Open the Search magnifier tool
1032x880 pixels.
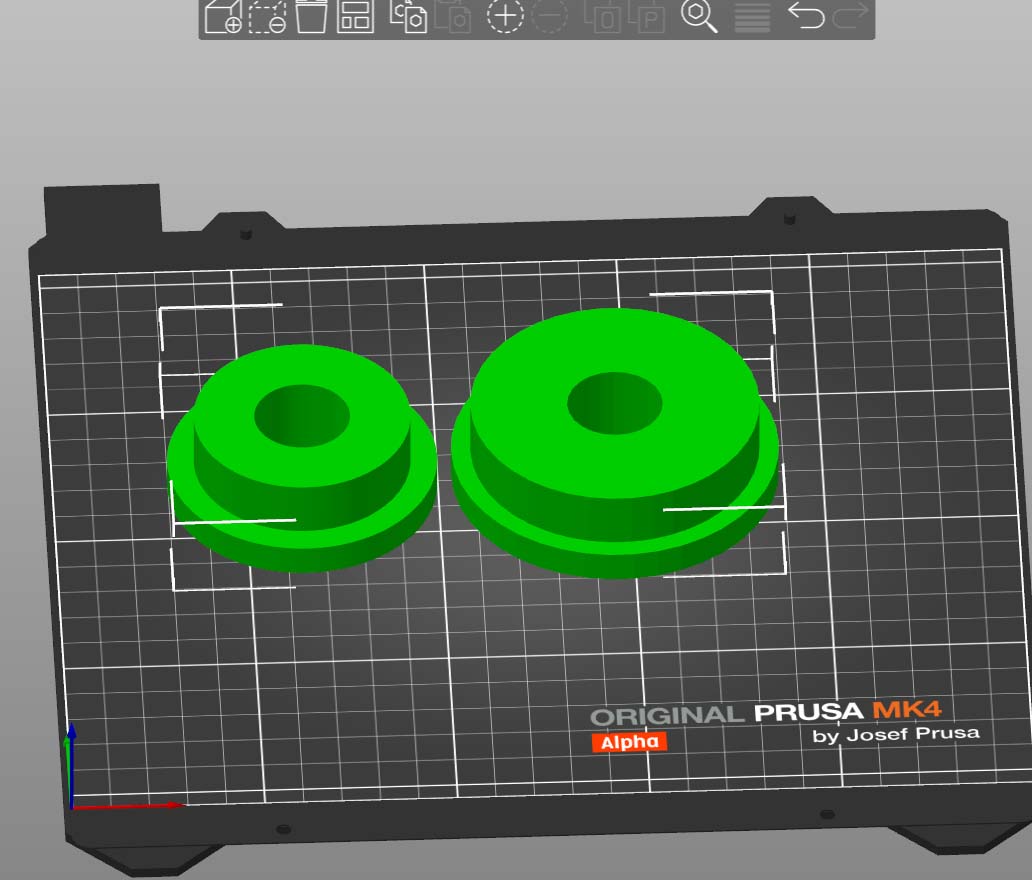click(698, 16)
